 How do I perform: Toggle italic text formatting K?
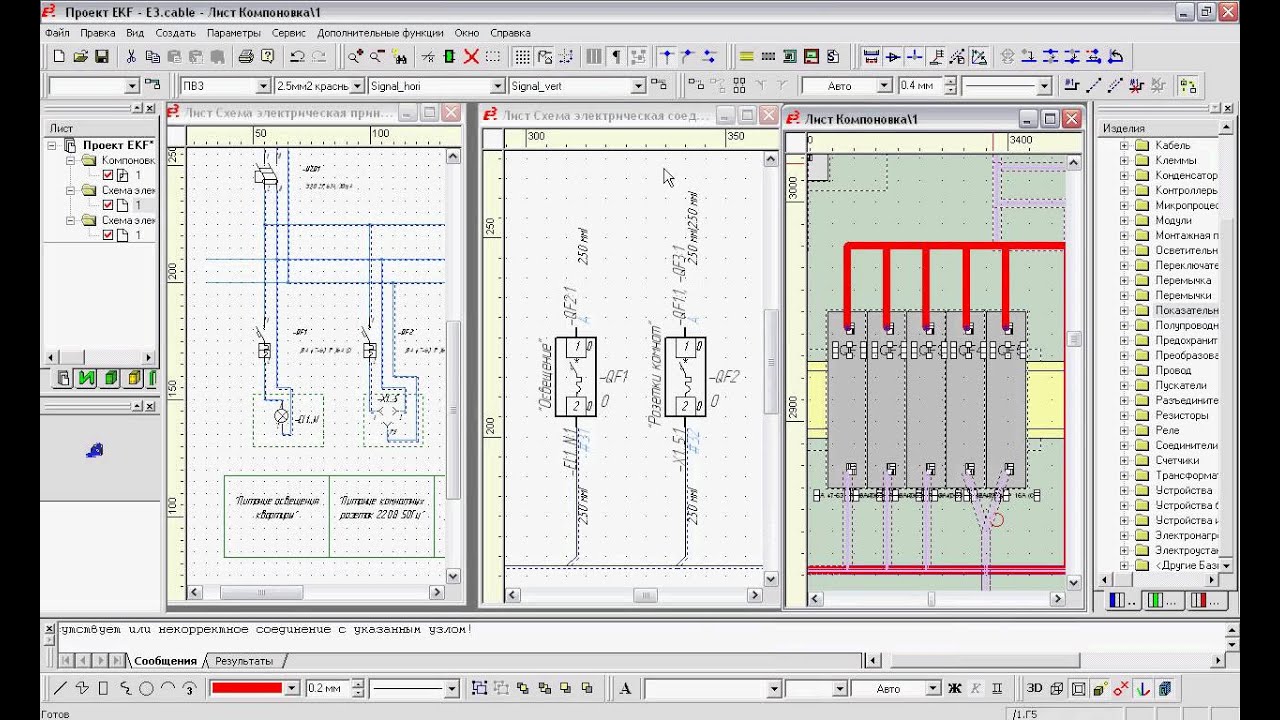976,688
